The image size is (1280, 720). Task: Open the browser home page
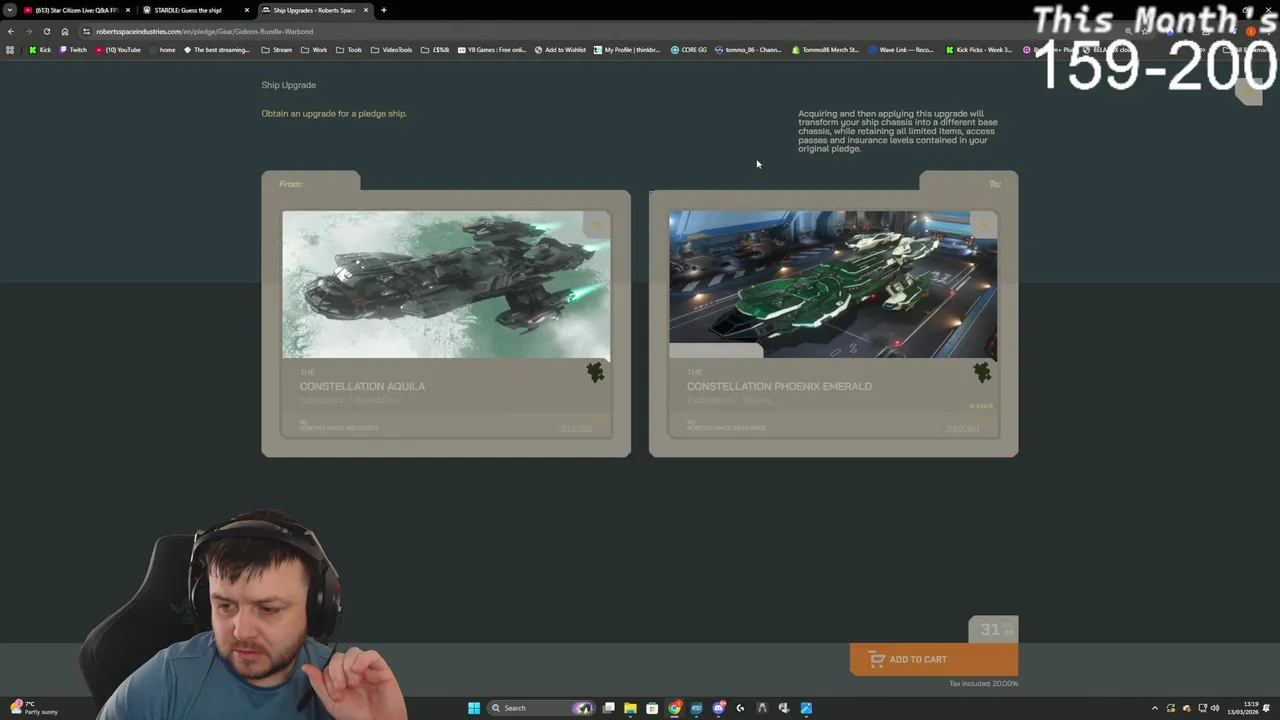pyautogui.click(x=65, y=31)
